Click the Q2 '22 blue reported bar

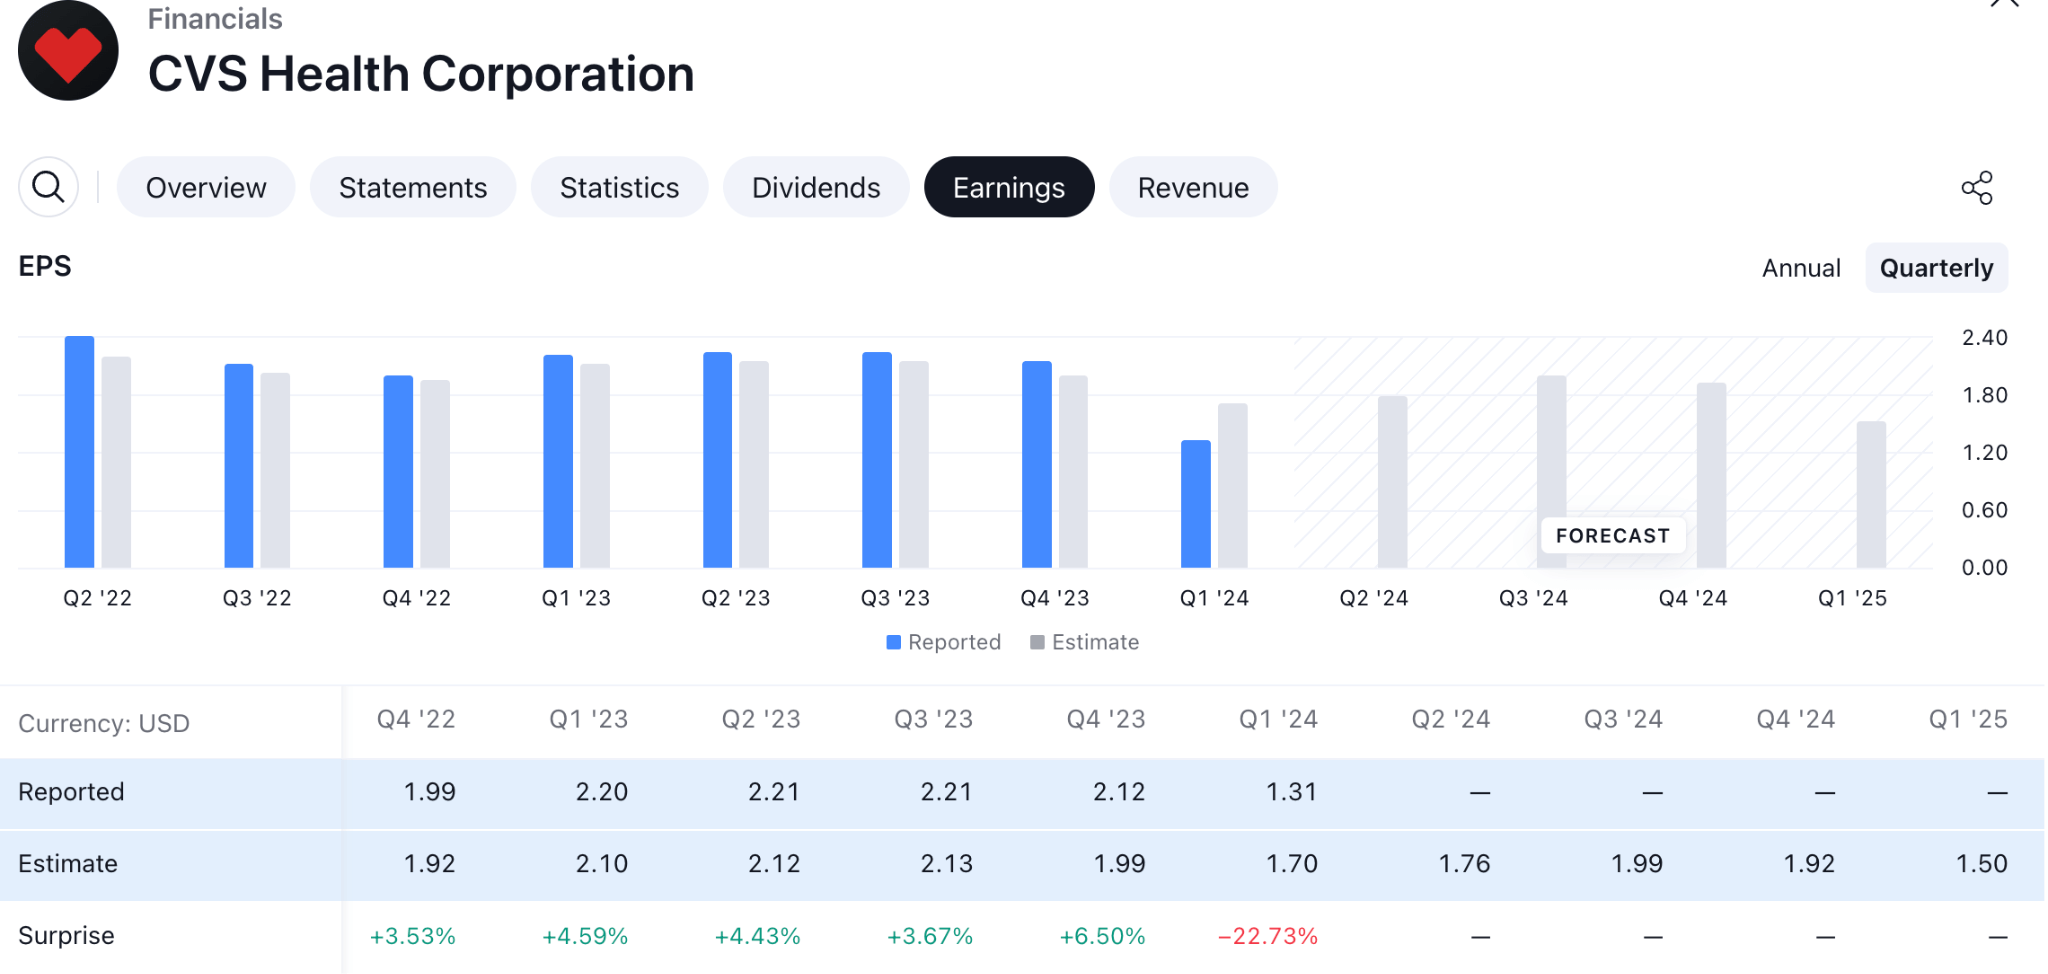click(79, 452)
